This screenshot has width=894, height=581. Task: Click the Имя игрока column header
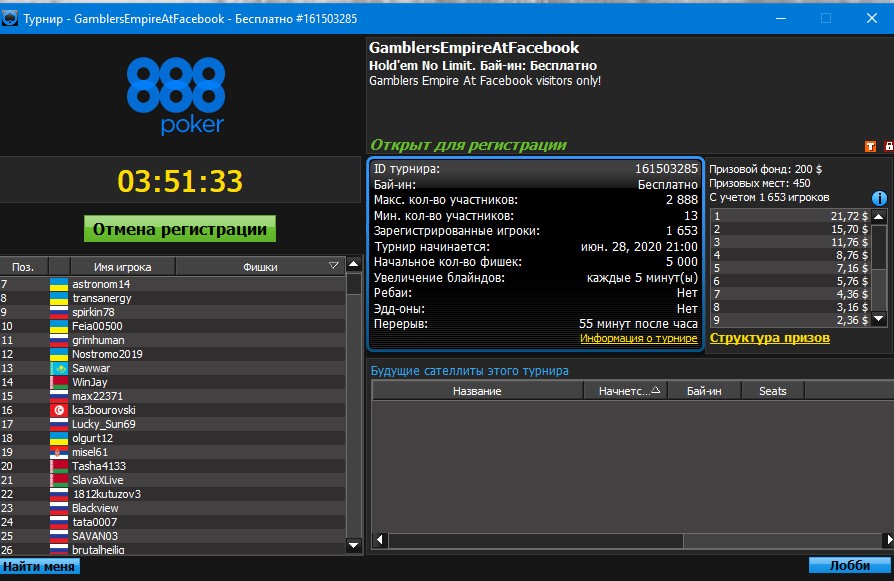click(123, 266)
